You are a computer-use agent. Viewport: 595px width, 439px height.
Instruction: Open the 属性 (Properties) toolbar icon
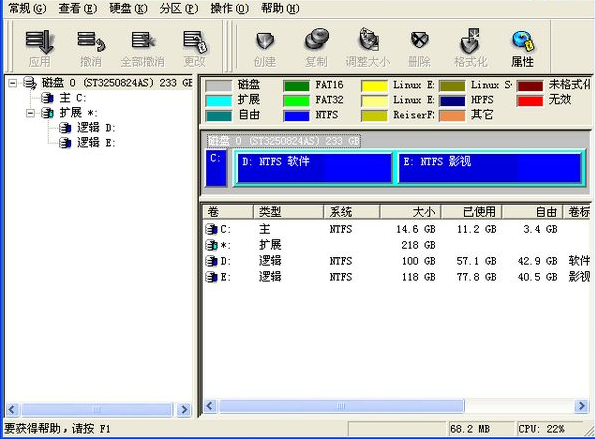coord(523,48)
